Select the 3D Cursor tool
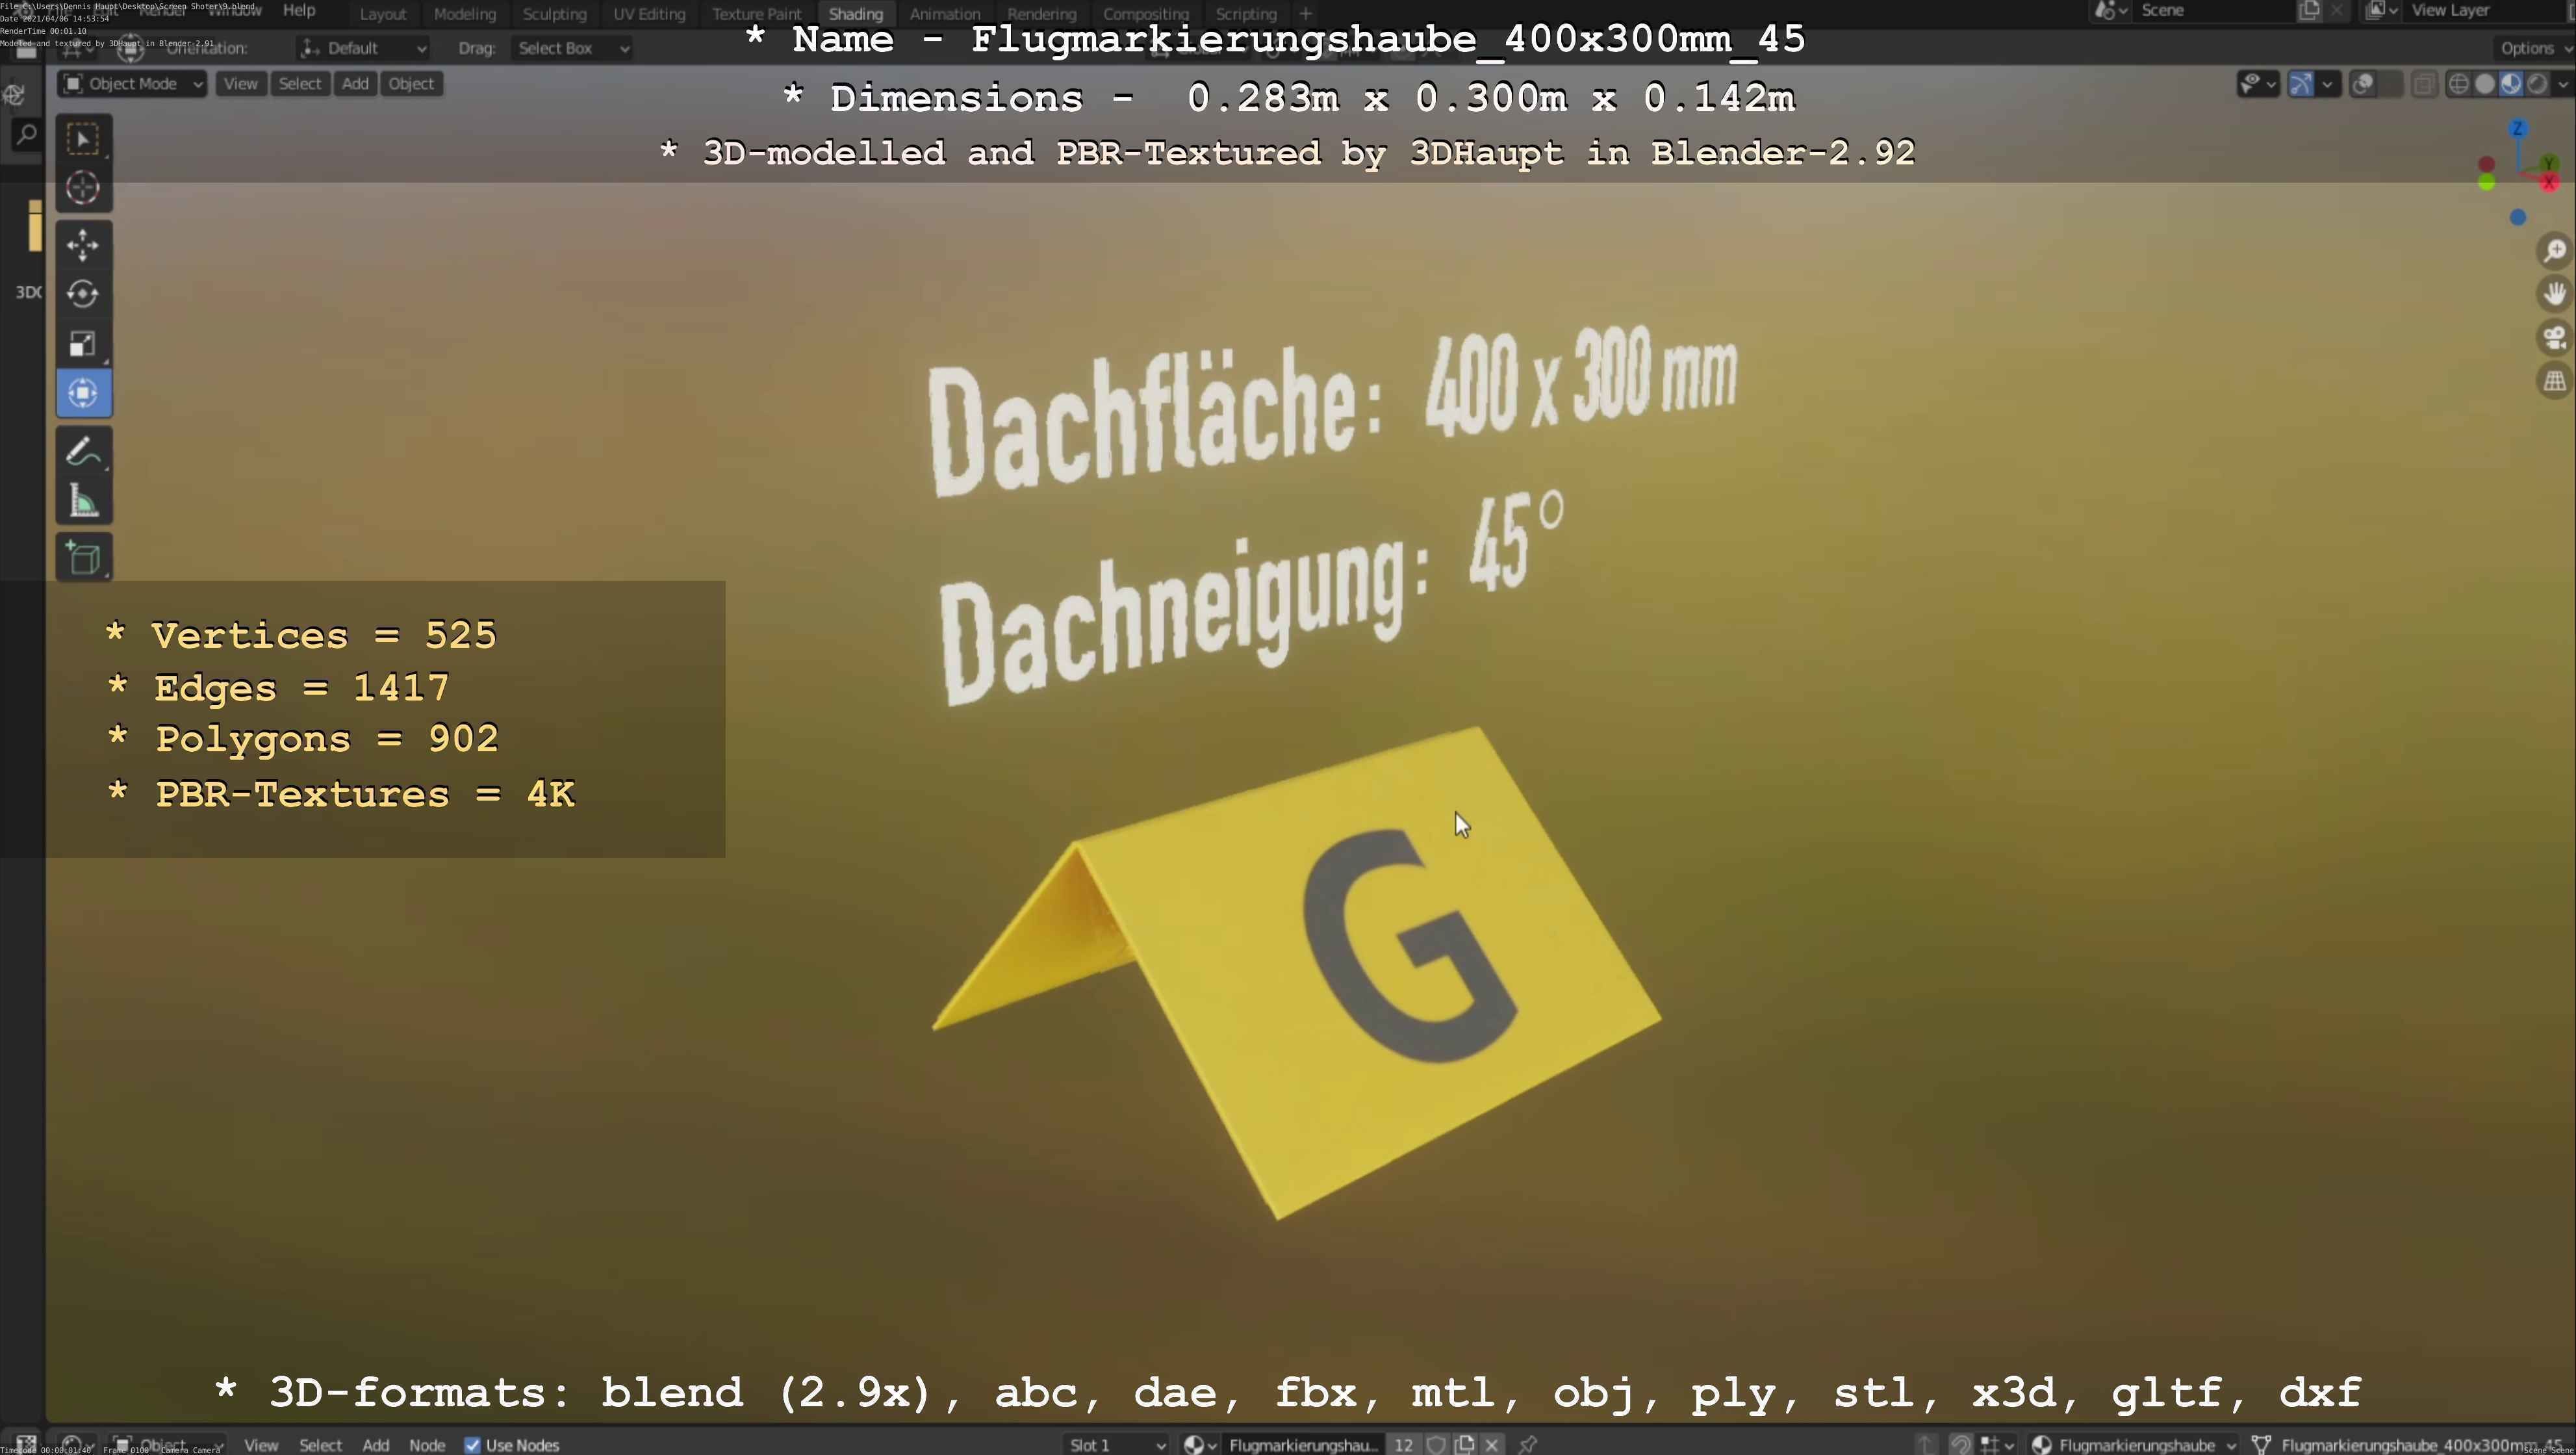Viewport: 2576px width, 1455px height. click(x=83, y=188)
